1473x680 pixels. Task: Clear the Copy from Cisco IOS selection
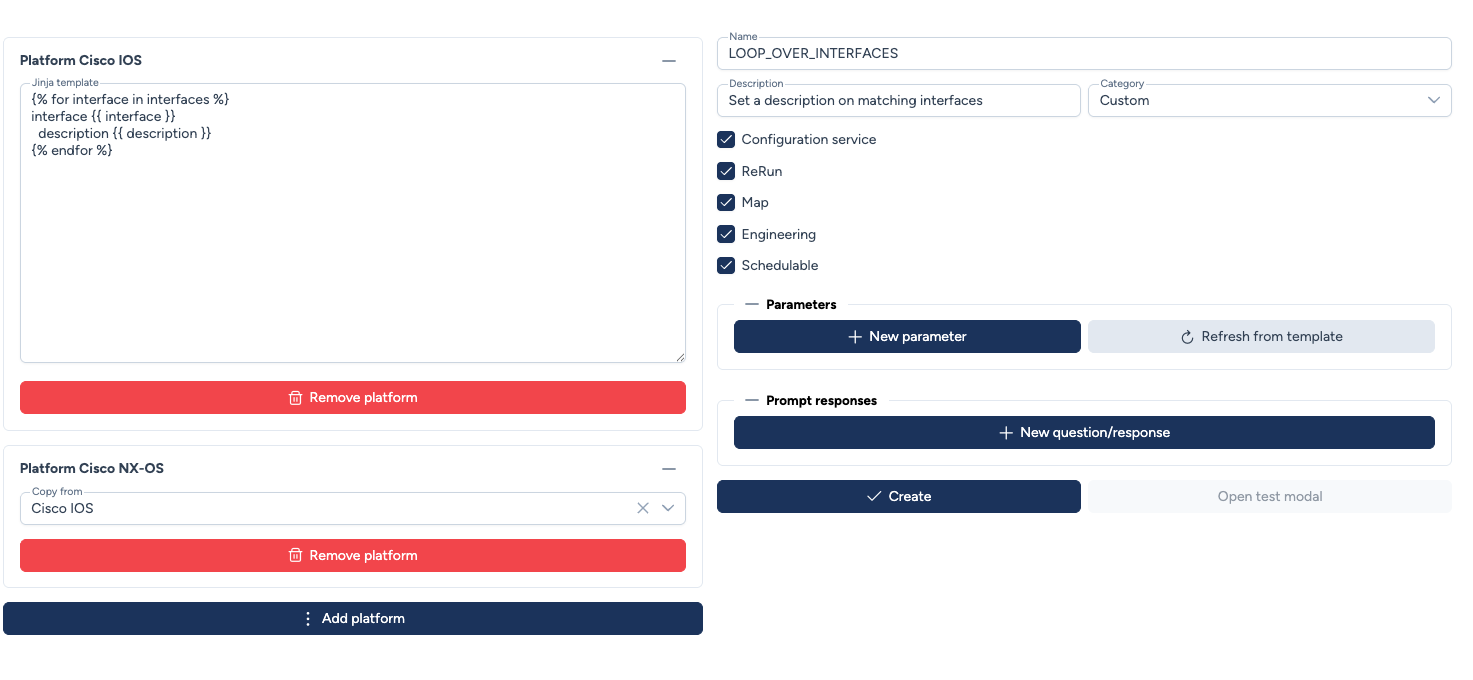643,508
